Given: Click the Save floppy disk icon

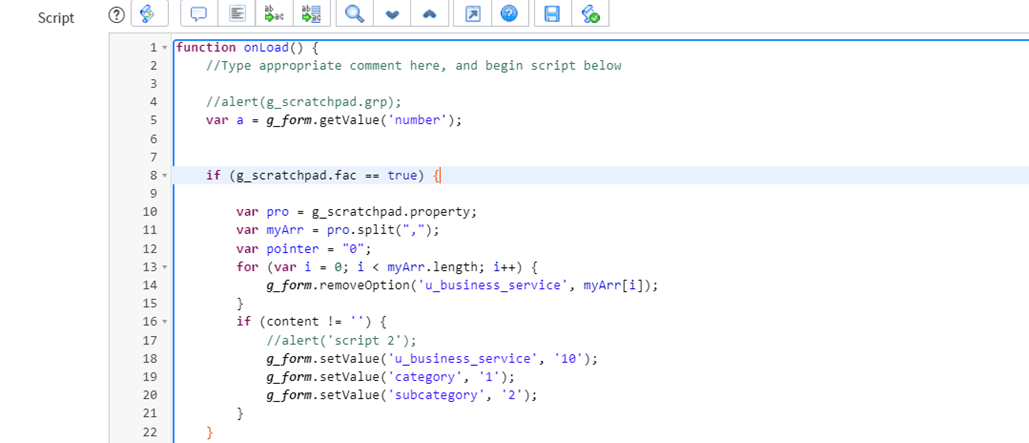Looking at the screenshot, I should point(553,14).
